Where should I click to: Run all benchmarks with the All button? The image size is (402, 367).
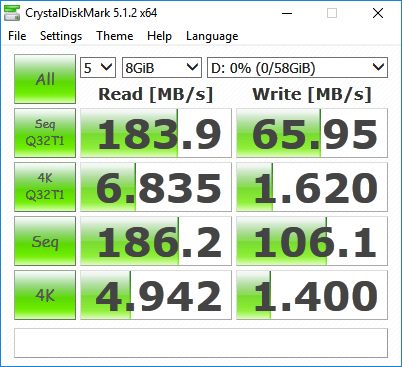[x=45, y=79]
